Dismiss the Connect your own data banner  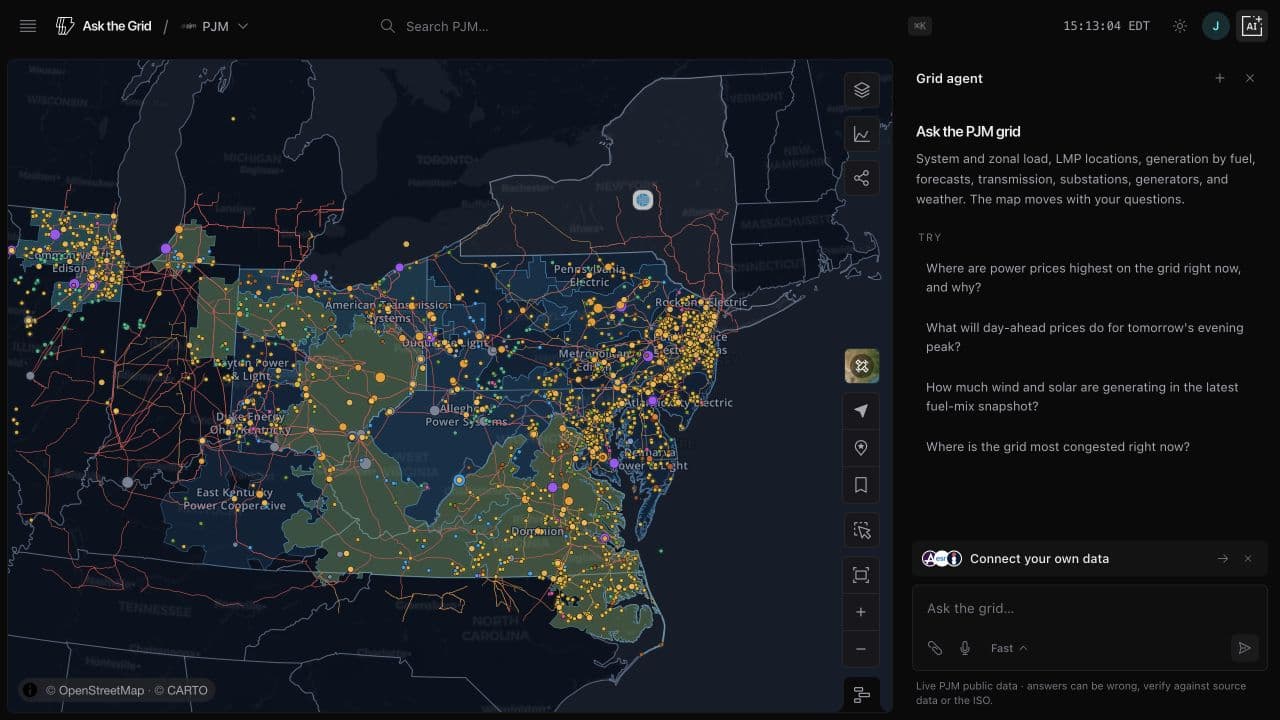1248,559
